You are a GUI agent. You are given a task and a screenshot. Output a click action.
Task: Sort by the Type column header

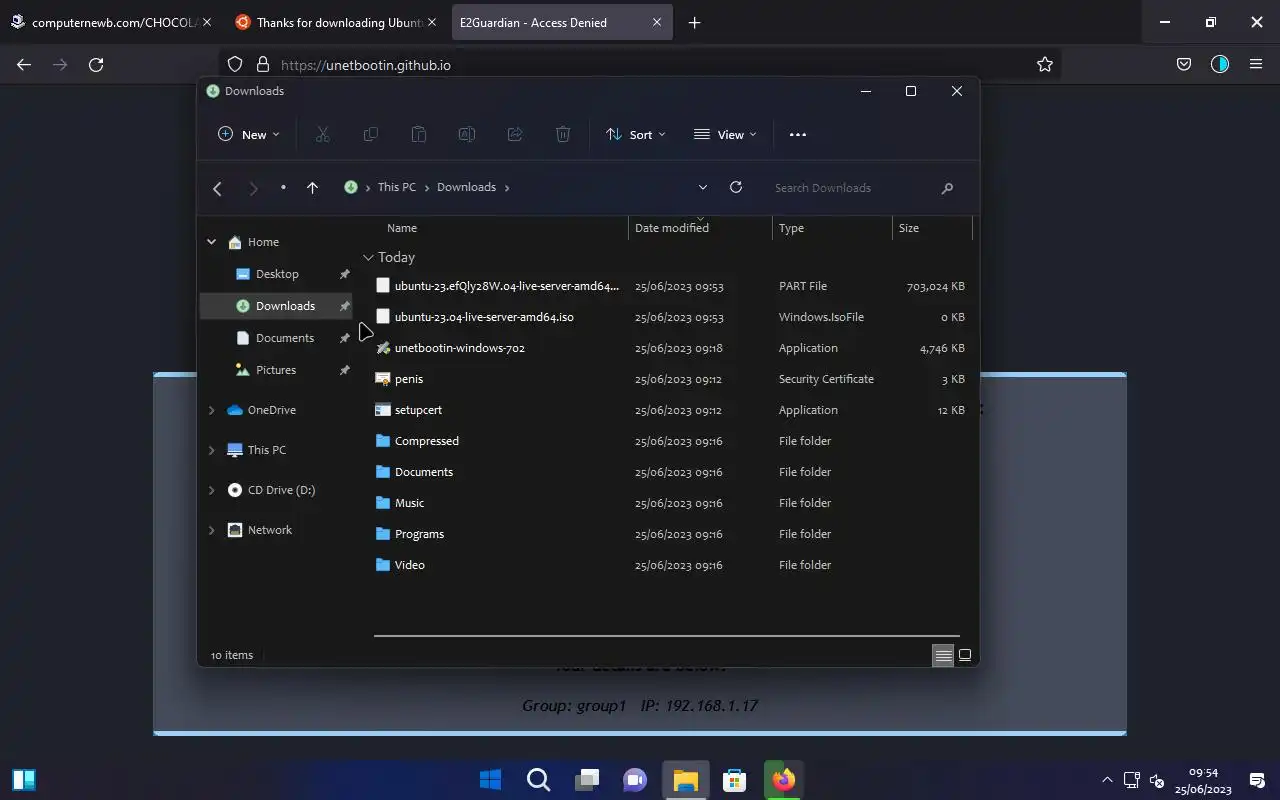point(832,228)
